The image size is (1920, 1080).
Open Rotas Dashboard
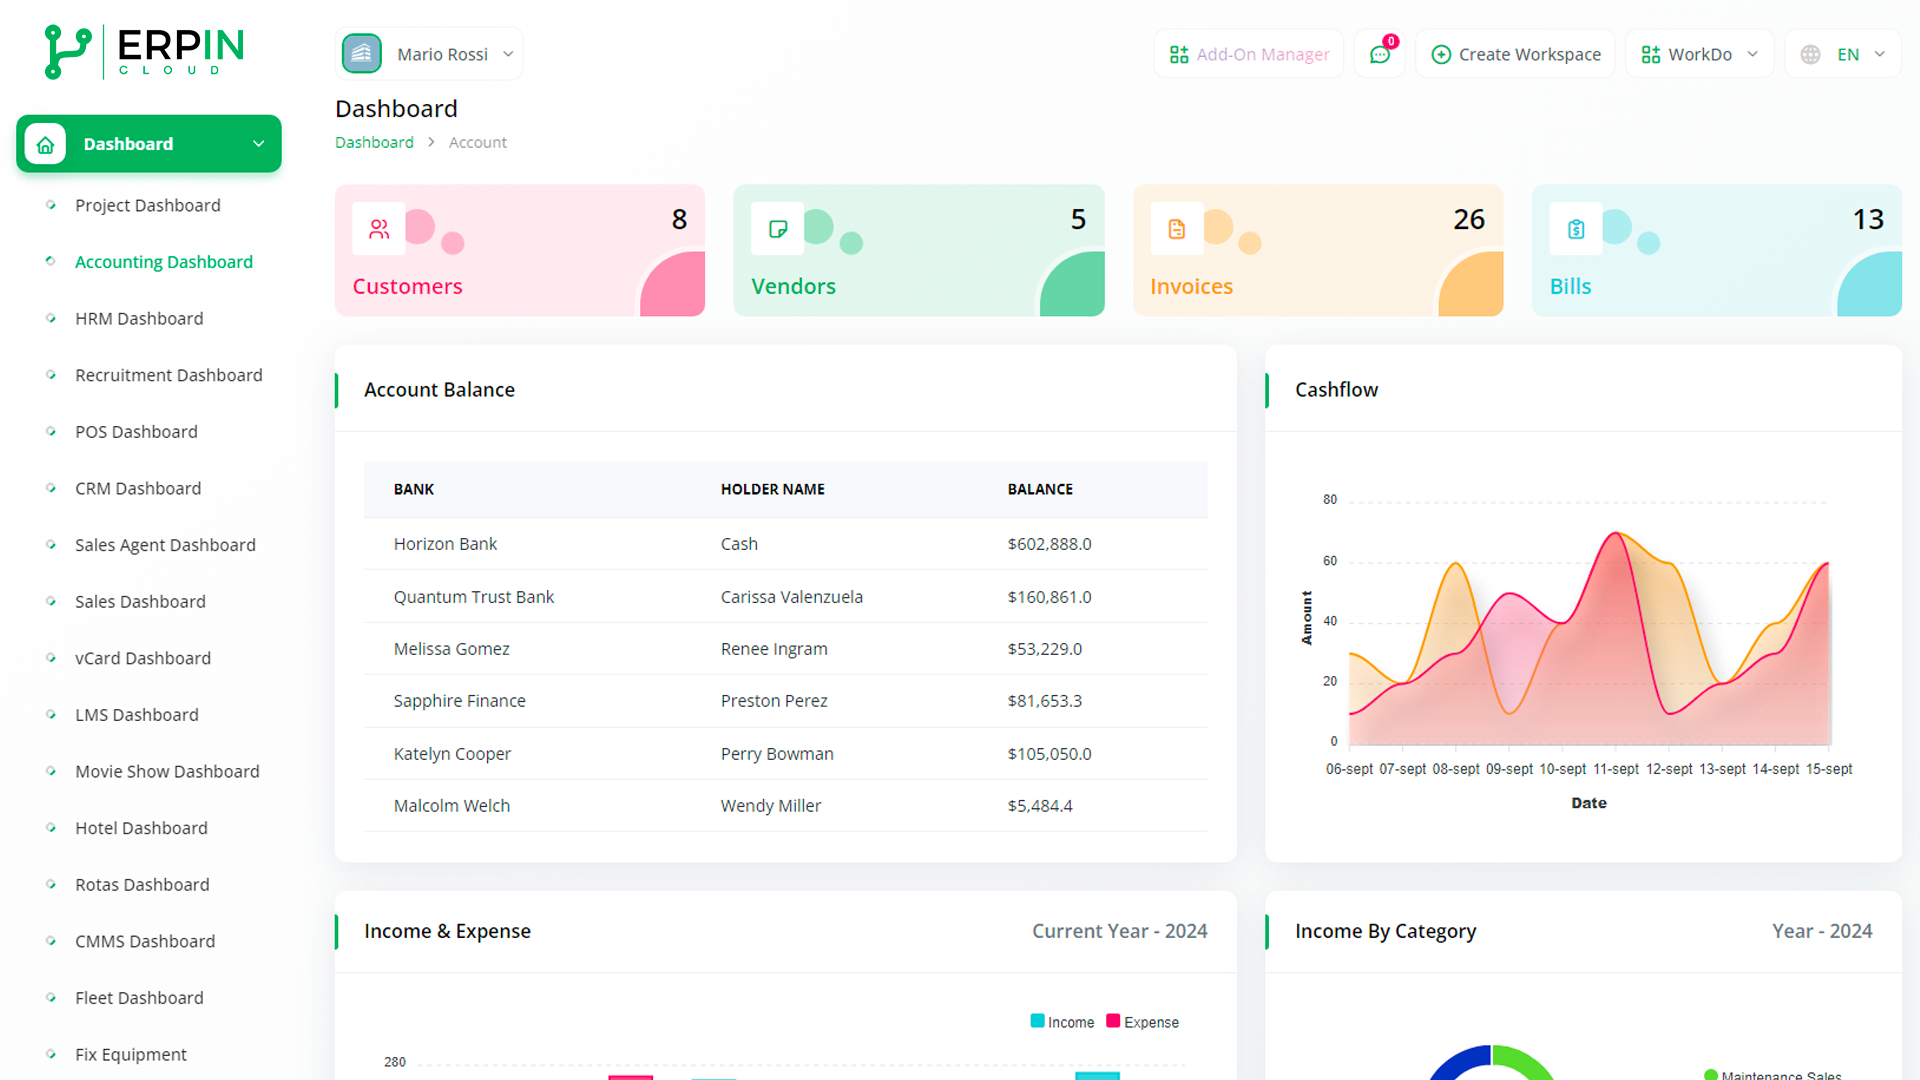pos(142,884)
